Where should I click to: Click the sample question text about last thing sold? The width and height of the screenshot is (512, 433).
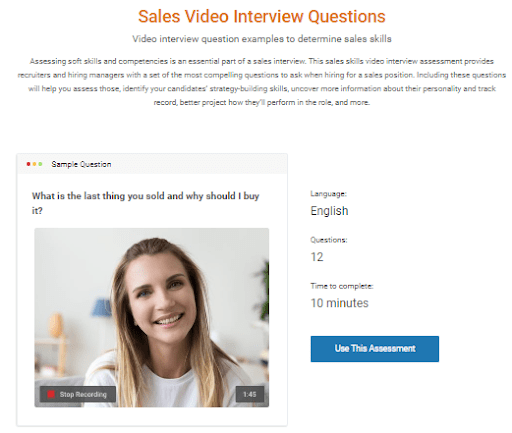click(x=145, y=203)
